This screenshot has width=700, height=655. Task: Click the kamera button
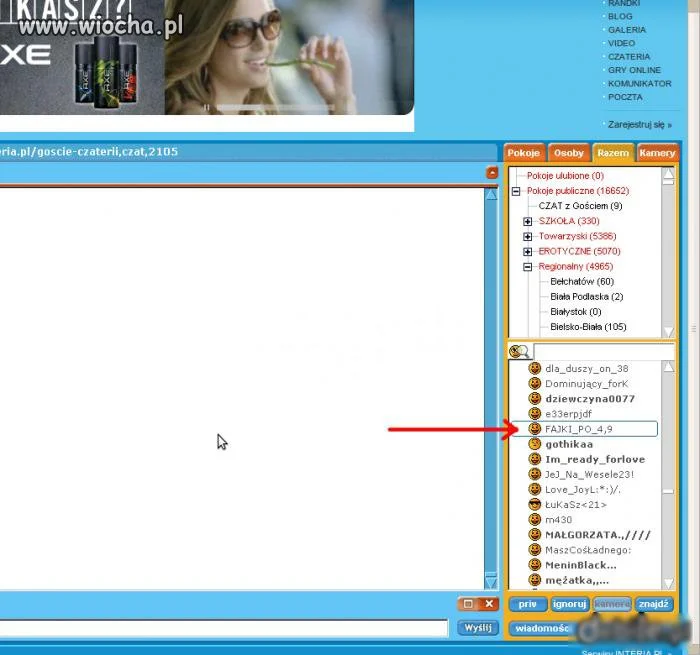[612, 604]
